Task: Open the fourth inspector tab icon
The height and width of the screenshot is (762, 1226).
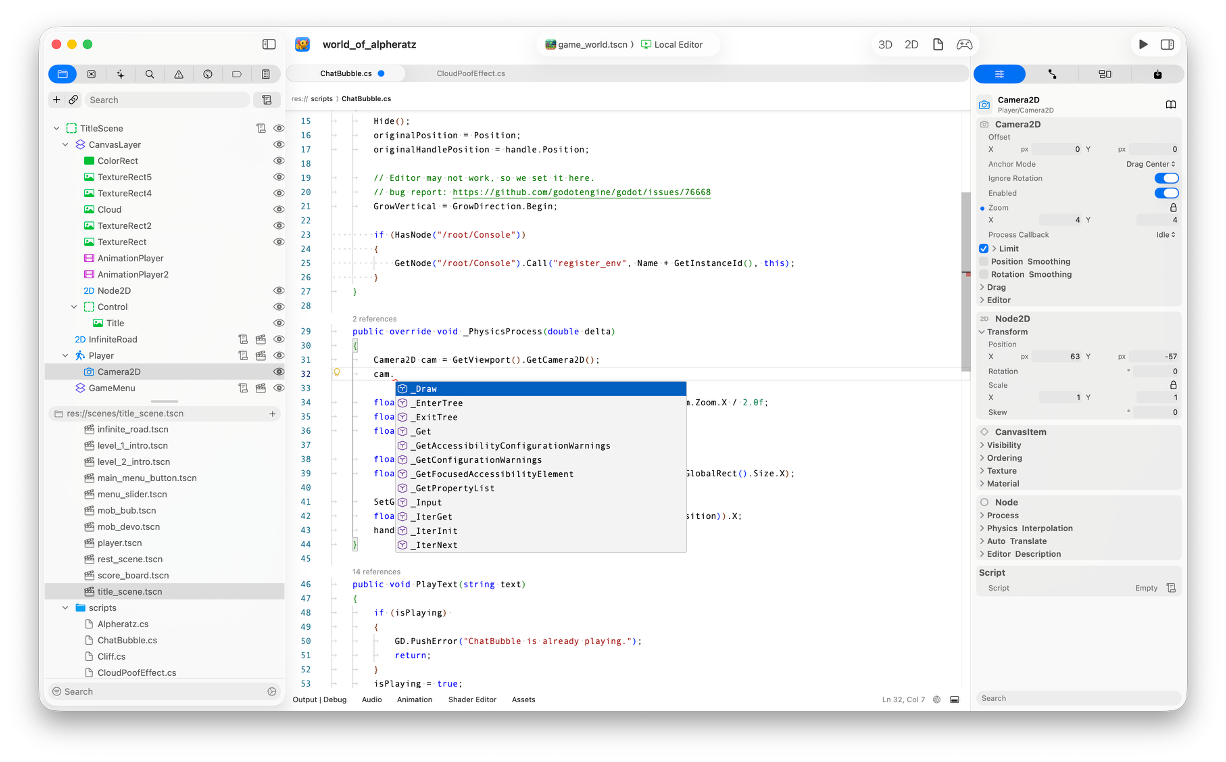Action: coord(1158,74)
